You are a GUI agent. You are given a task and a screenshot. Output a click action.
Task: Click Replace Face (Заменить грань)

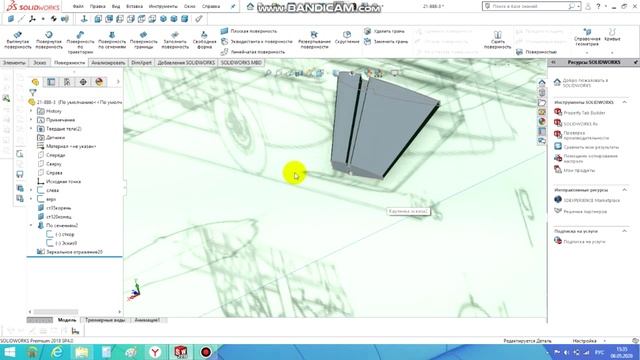click(386, 42)
